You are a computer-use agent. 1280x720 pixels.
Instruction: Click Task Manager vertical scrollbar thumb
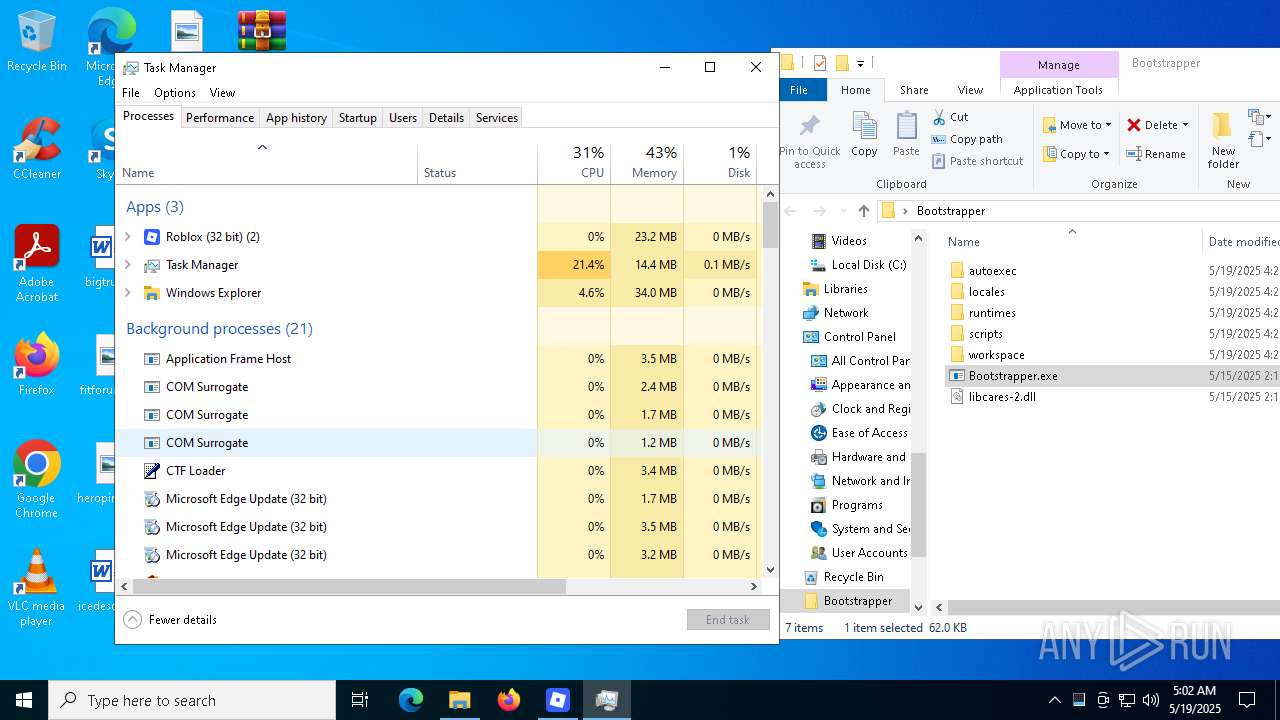click(x=770, y=225)
